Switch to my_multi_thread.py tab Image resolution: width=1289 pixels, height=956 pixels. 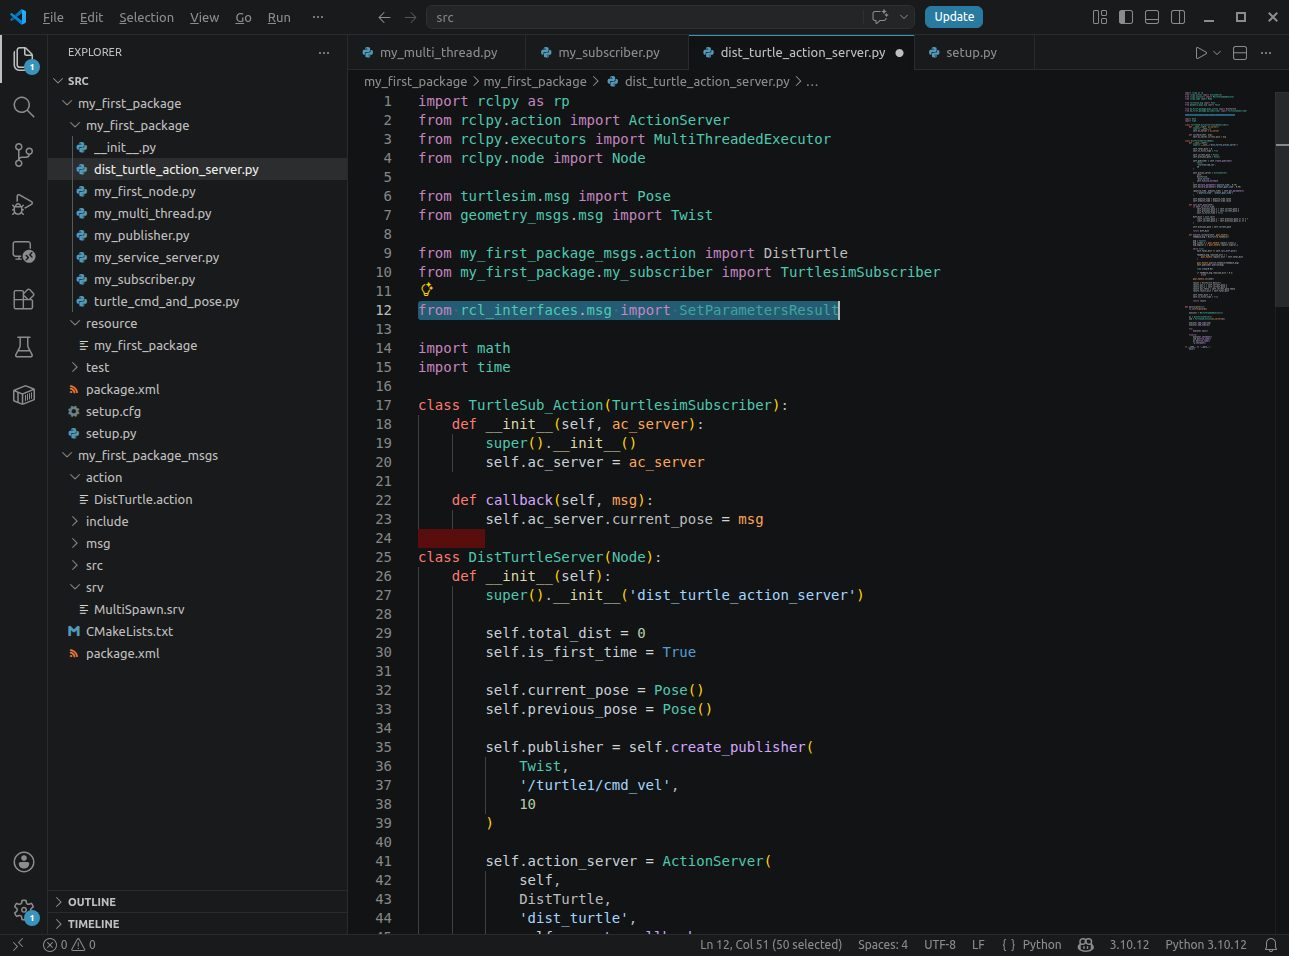point(438,53)
